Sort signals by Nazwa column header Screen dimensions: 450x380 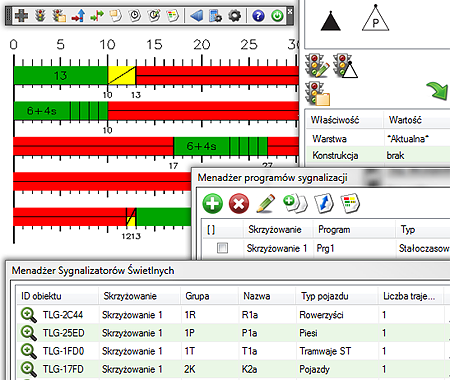[267, 296]
